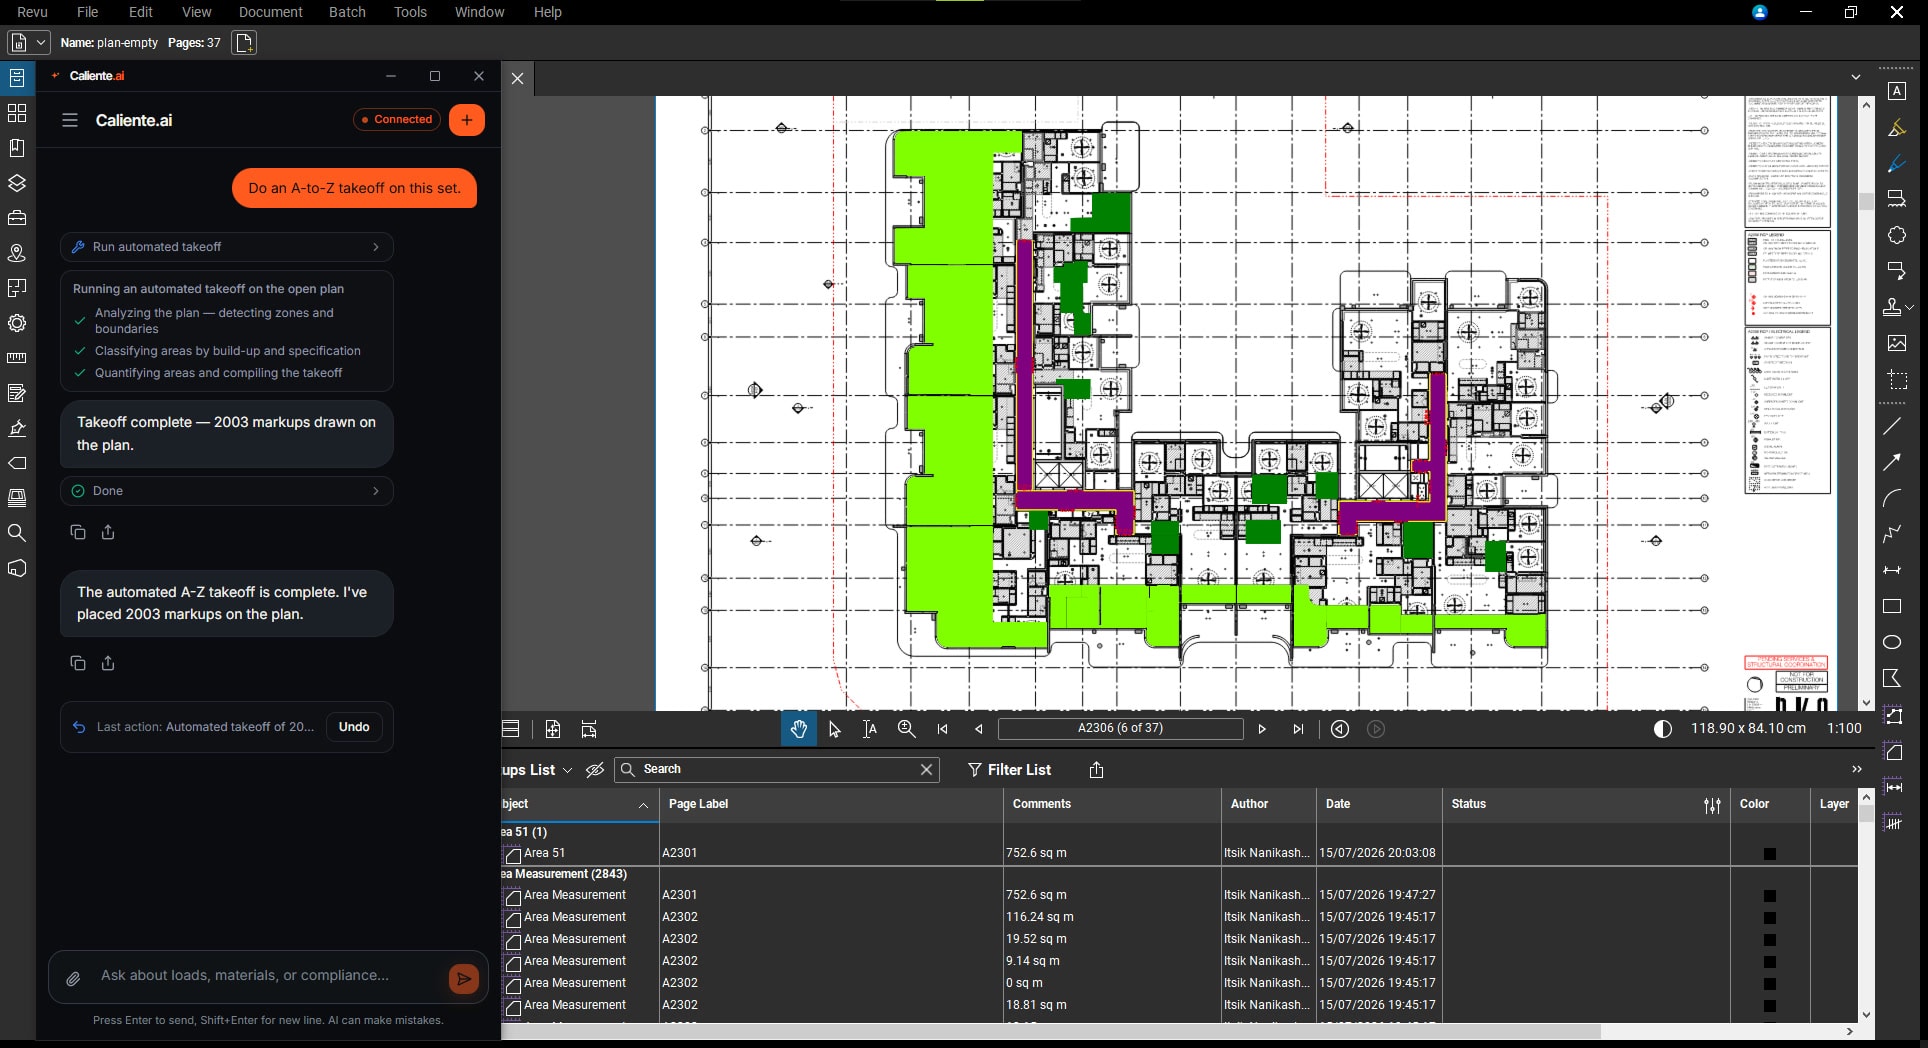1928x1048 pixels.
Task: Toggle hide markups eye icon
Action: coord(595,770)
